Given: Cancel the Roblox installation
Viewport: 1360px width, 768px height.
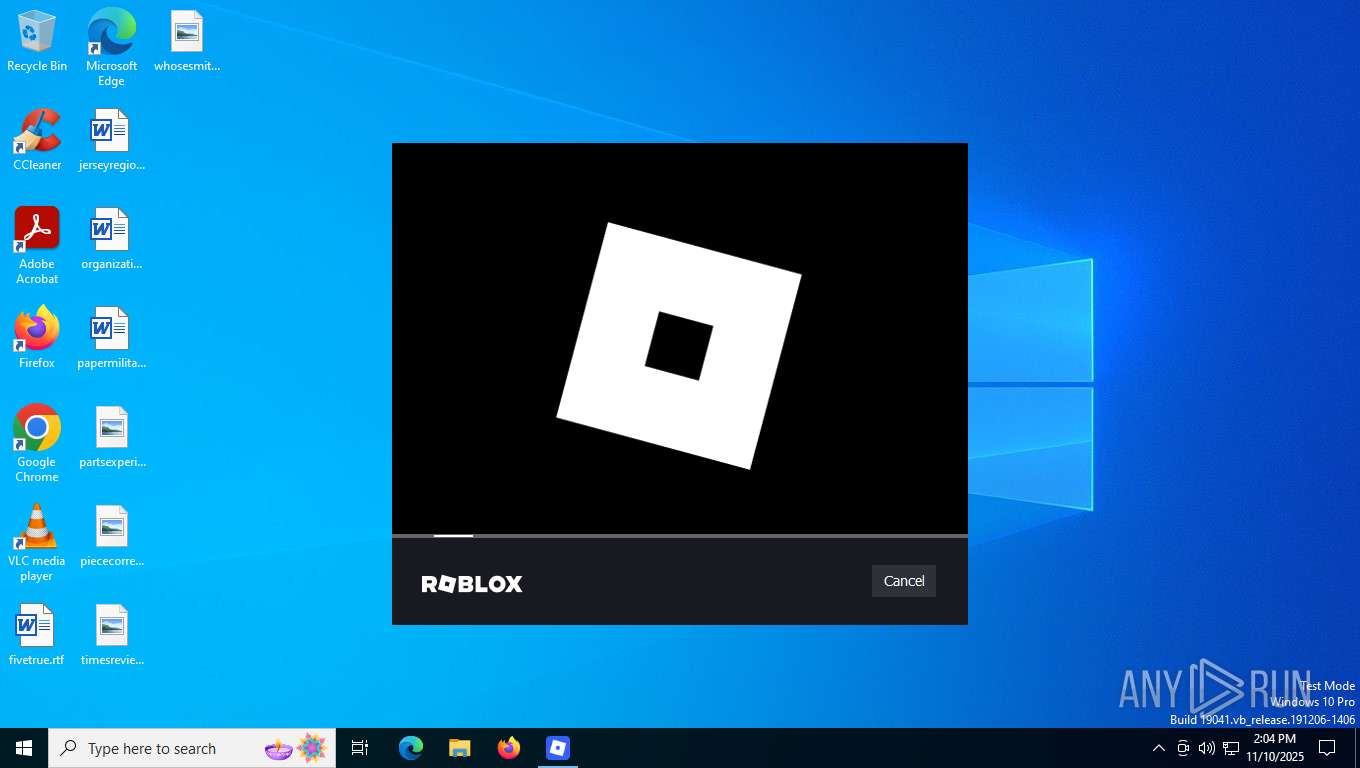Looking at the screenshot, I should pyautogui.click(x=904, y=581).
